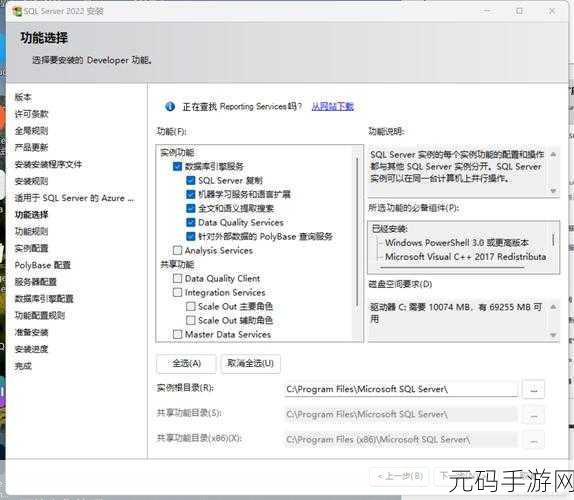Check the Scale Out 主要角色 checkbox
Image resolution: width=574 pixels, height=500 pixels.
(x=190, y=306)
